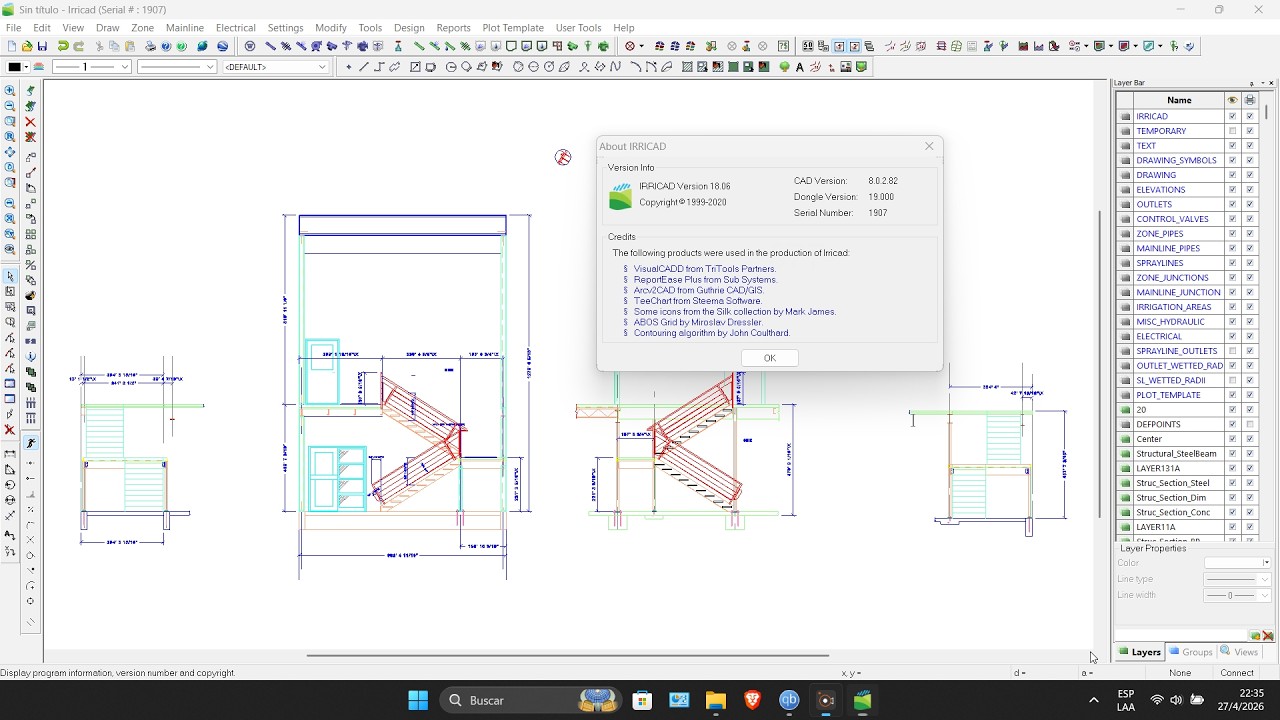Open the User Tools menu

(x=579, y=28)
